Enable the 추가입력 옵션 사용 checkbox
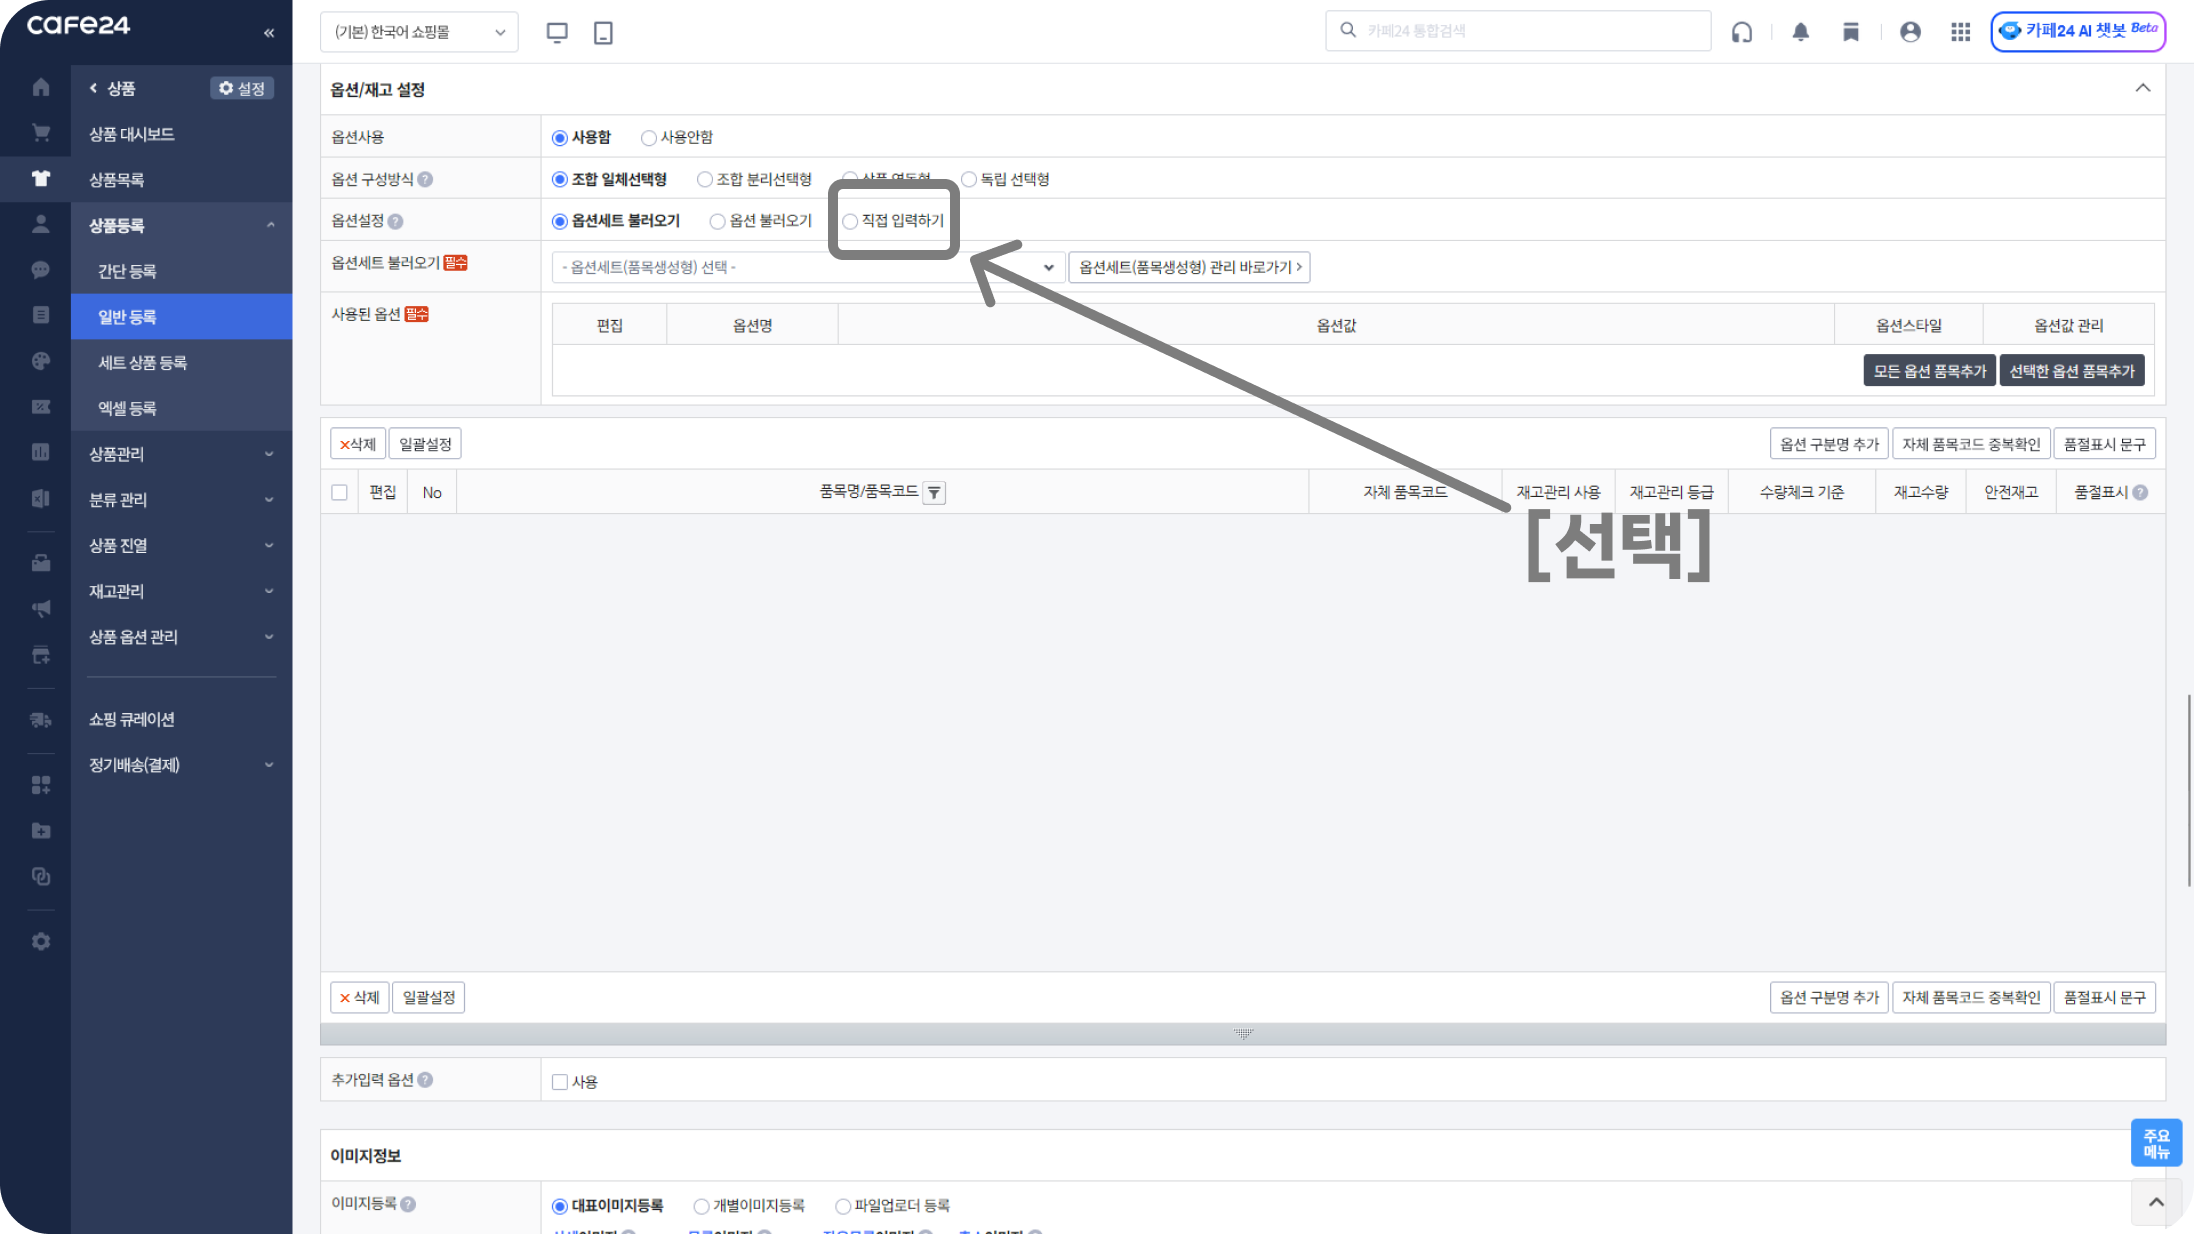Viewport: 2194px width, 1234px height. pyautogui.click(x=560, y=1082)
